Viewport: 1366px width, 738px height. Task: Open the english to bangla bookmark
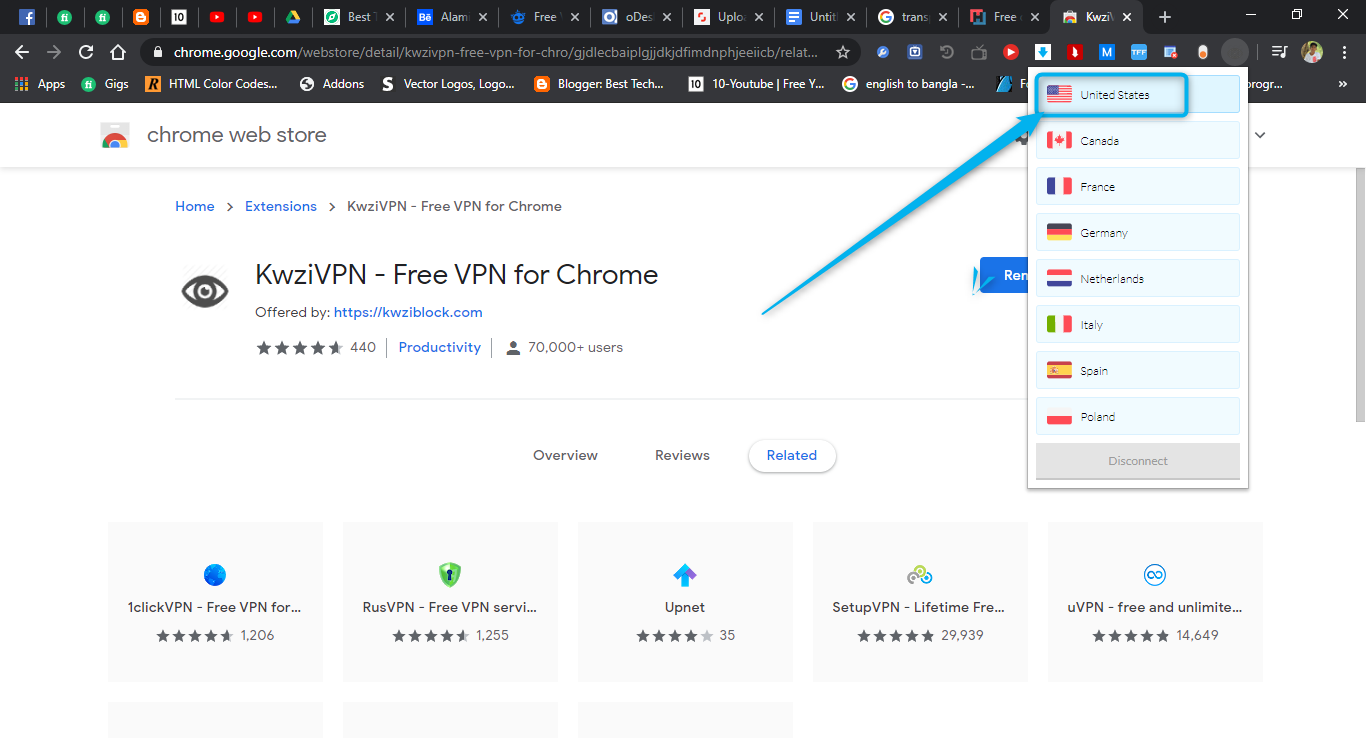pyautogui.click(x=909, y=84)
